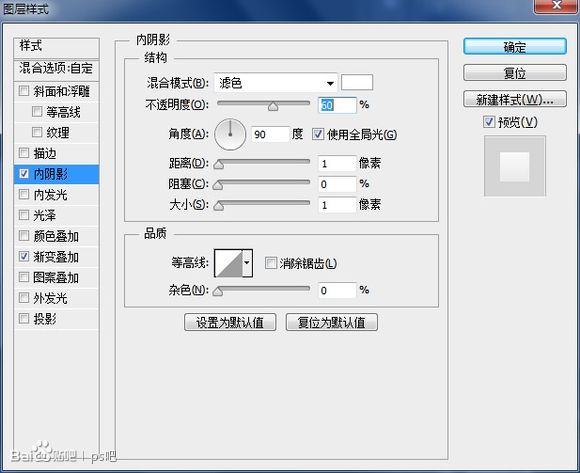Click the angle value field showing 90
580x473 pixels.
coord(270,134)
